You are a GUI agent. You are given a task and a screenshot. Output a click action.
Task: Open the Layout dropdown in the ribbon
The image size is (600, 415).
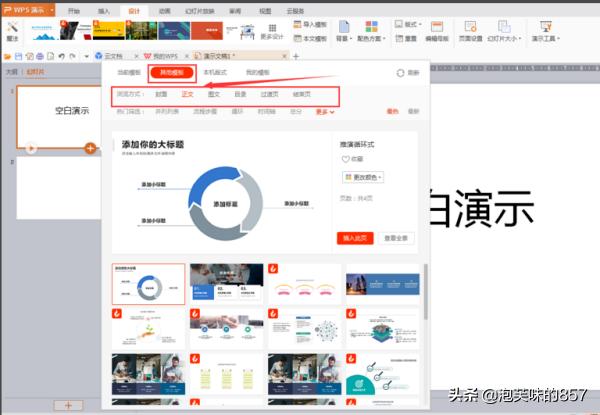(408, 24)
